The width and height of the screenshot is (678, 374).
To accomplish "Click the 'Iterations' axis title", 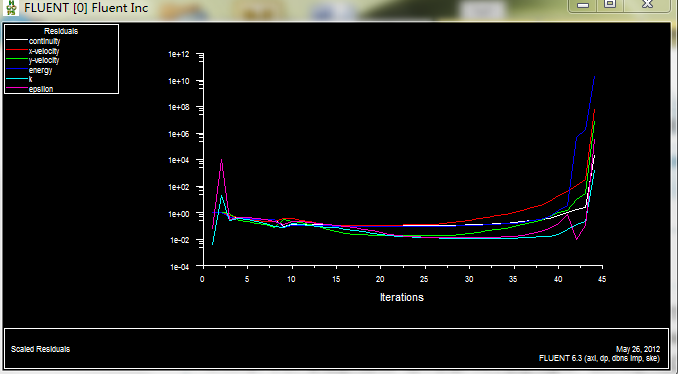I will click(402, 297).
